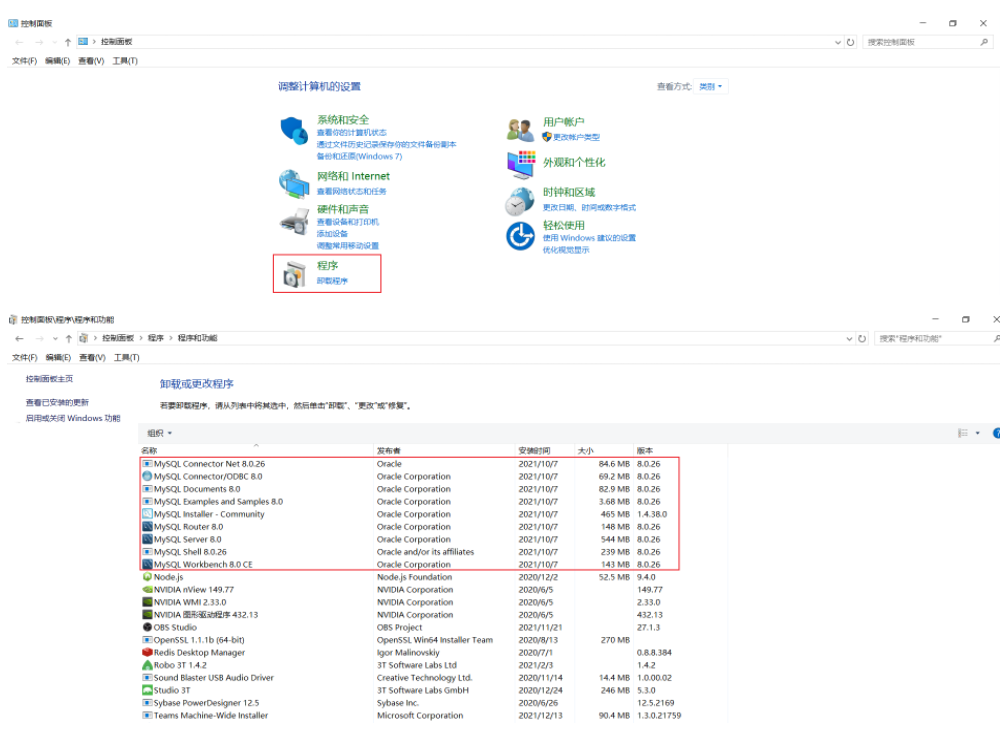
Task: Click 启用或关闭 Windows 功能 link
Action: [x=73, y=418]
